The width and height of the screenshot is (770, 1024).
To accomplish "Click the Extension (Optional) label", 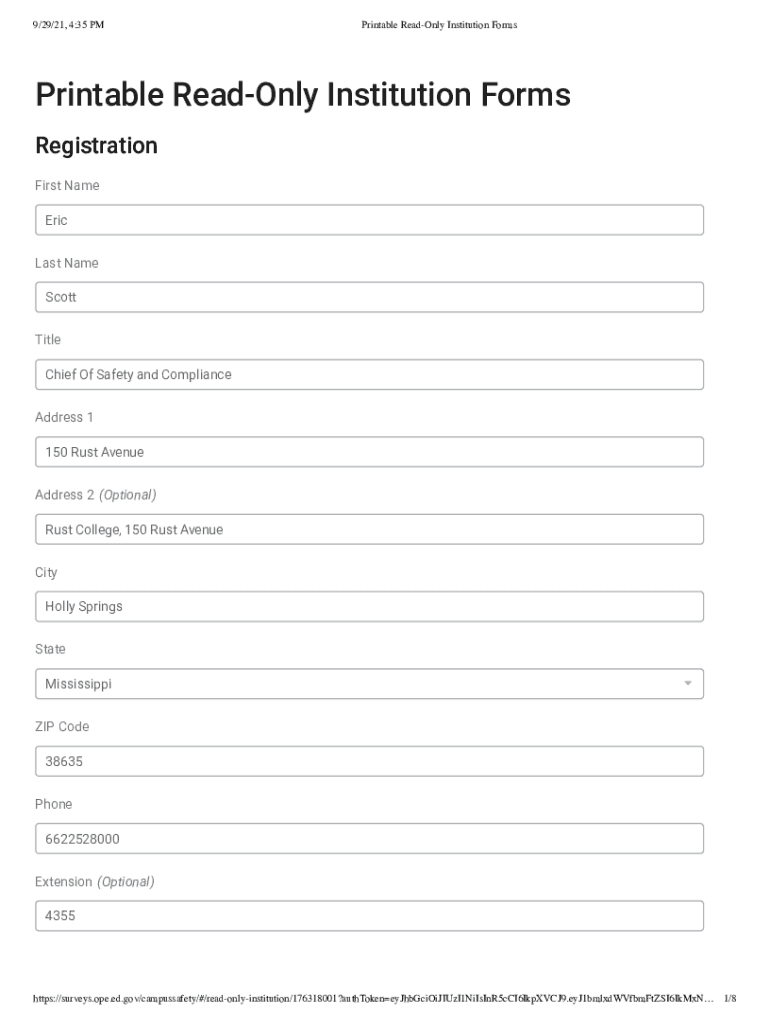I will click(x=94, y=882).
